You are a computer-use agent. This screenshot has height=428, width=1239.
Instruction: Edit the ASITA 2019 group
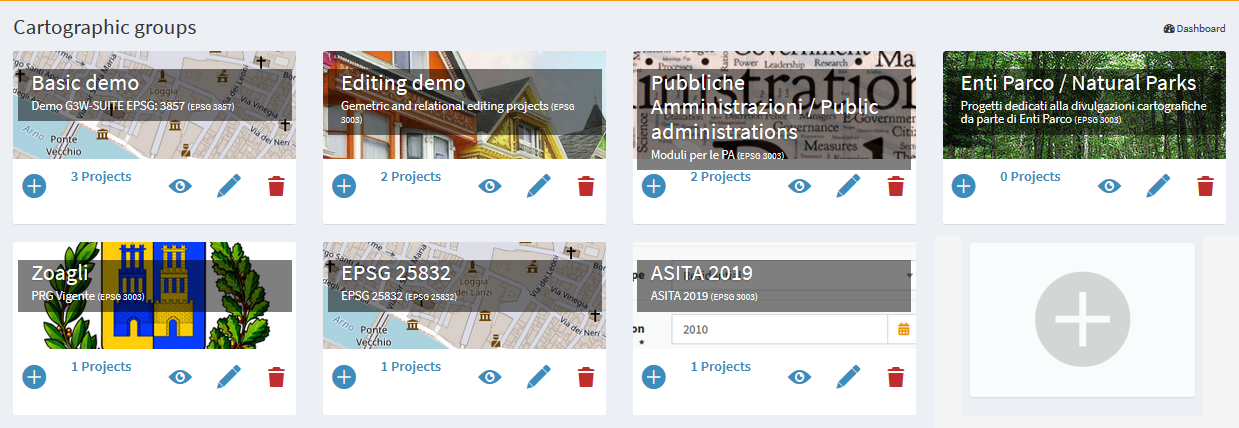tap(849, 376)
